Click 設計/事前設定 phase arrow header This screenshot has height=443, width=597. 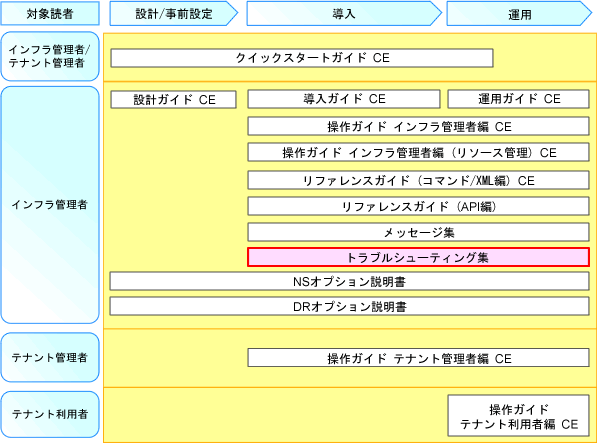(x=174, y=14)
